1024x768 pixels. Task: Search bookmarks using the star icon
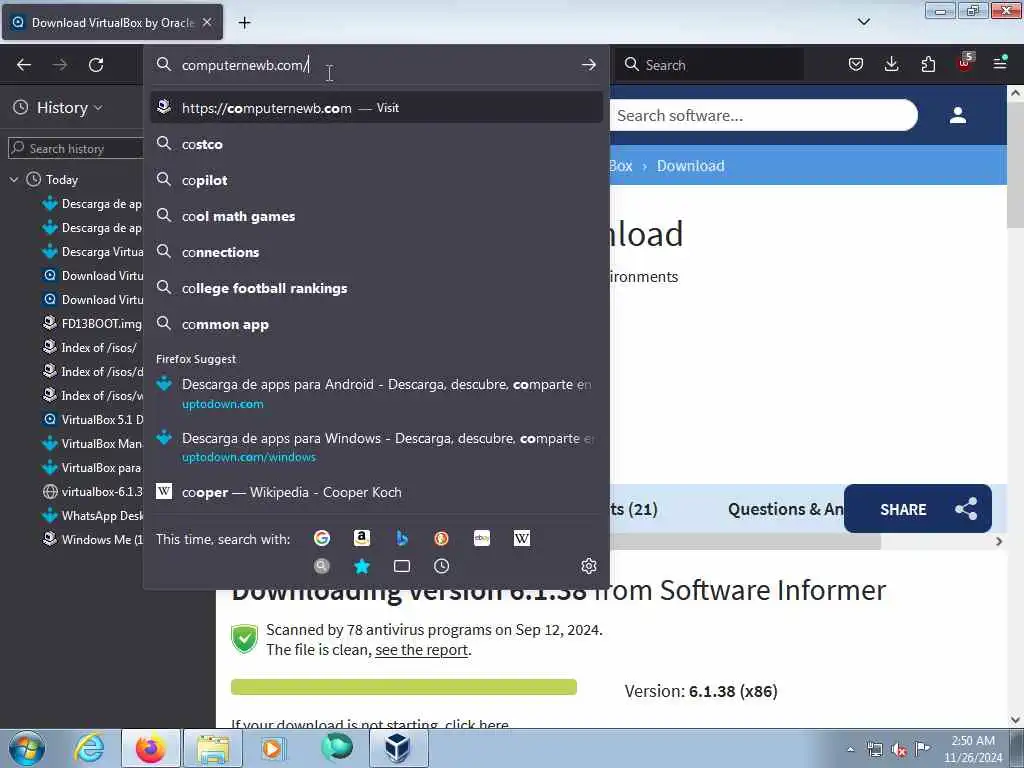pyautogui.click(x=362, y=566)
